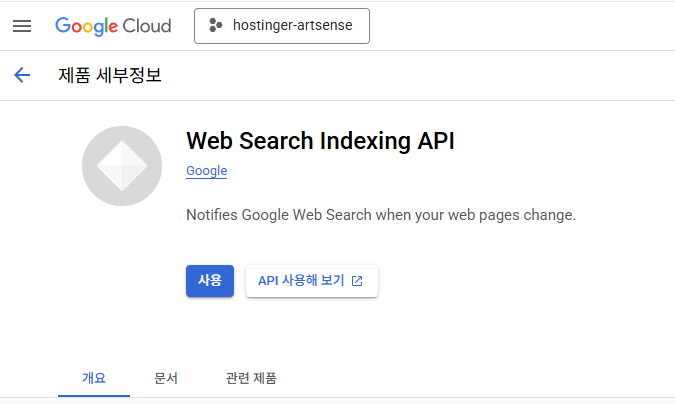Image resolution: width=675 pixels, height=404 pixels.
Task: Click the project dots icon beside hostinger-artsense
Action: pos(215,25)
